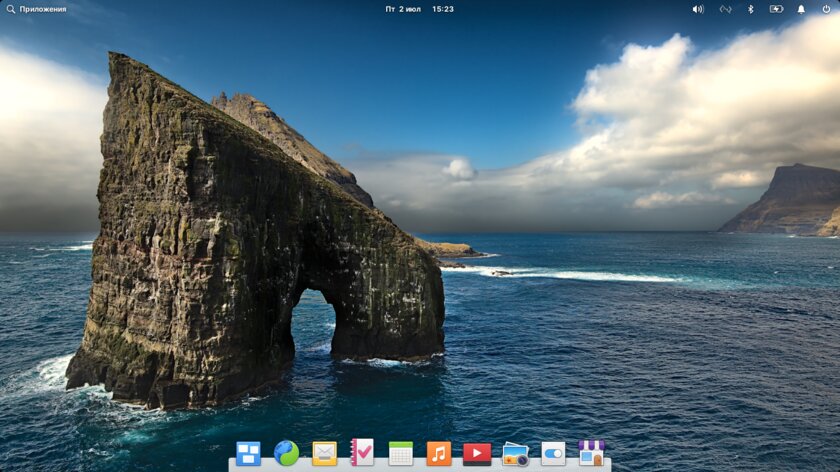
Task: Launch AppCenter store from the dock
Action: point(591,454)
